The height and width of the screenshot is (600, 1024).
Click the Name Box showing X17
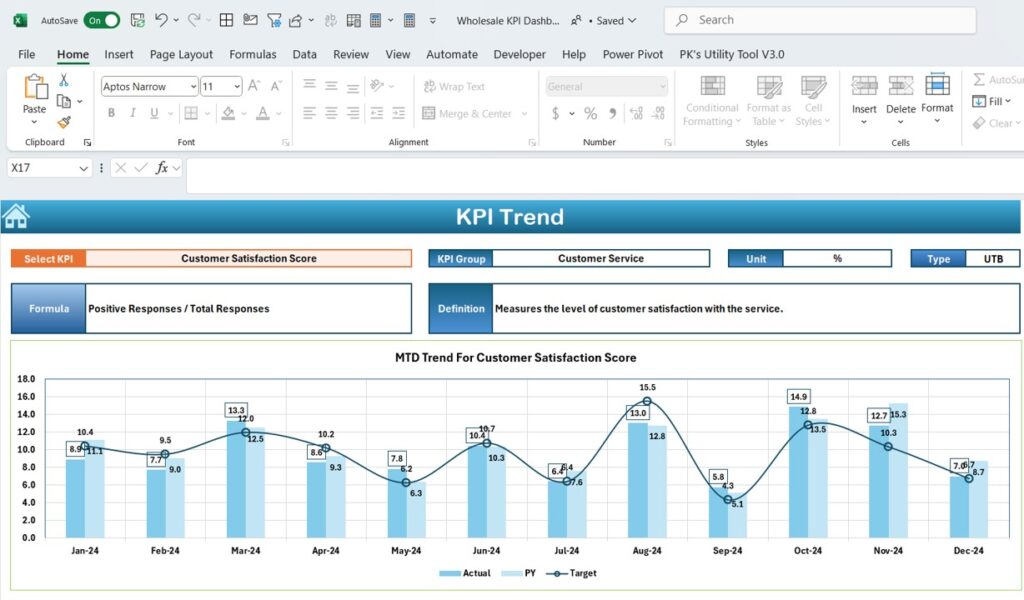(48, 168)
